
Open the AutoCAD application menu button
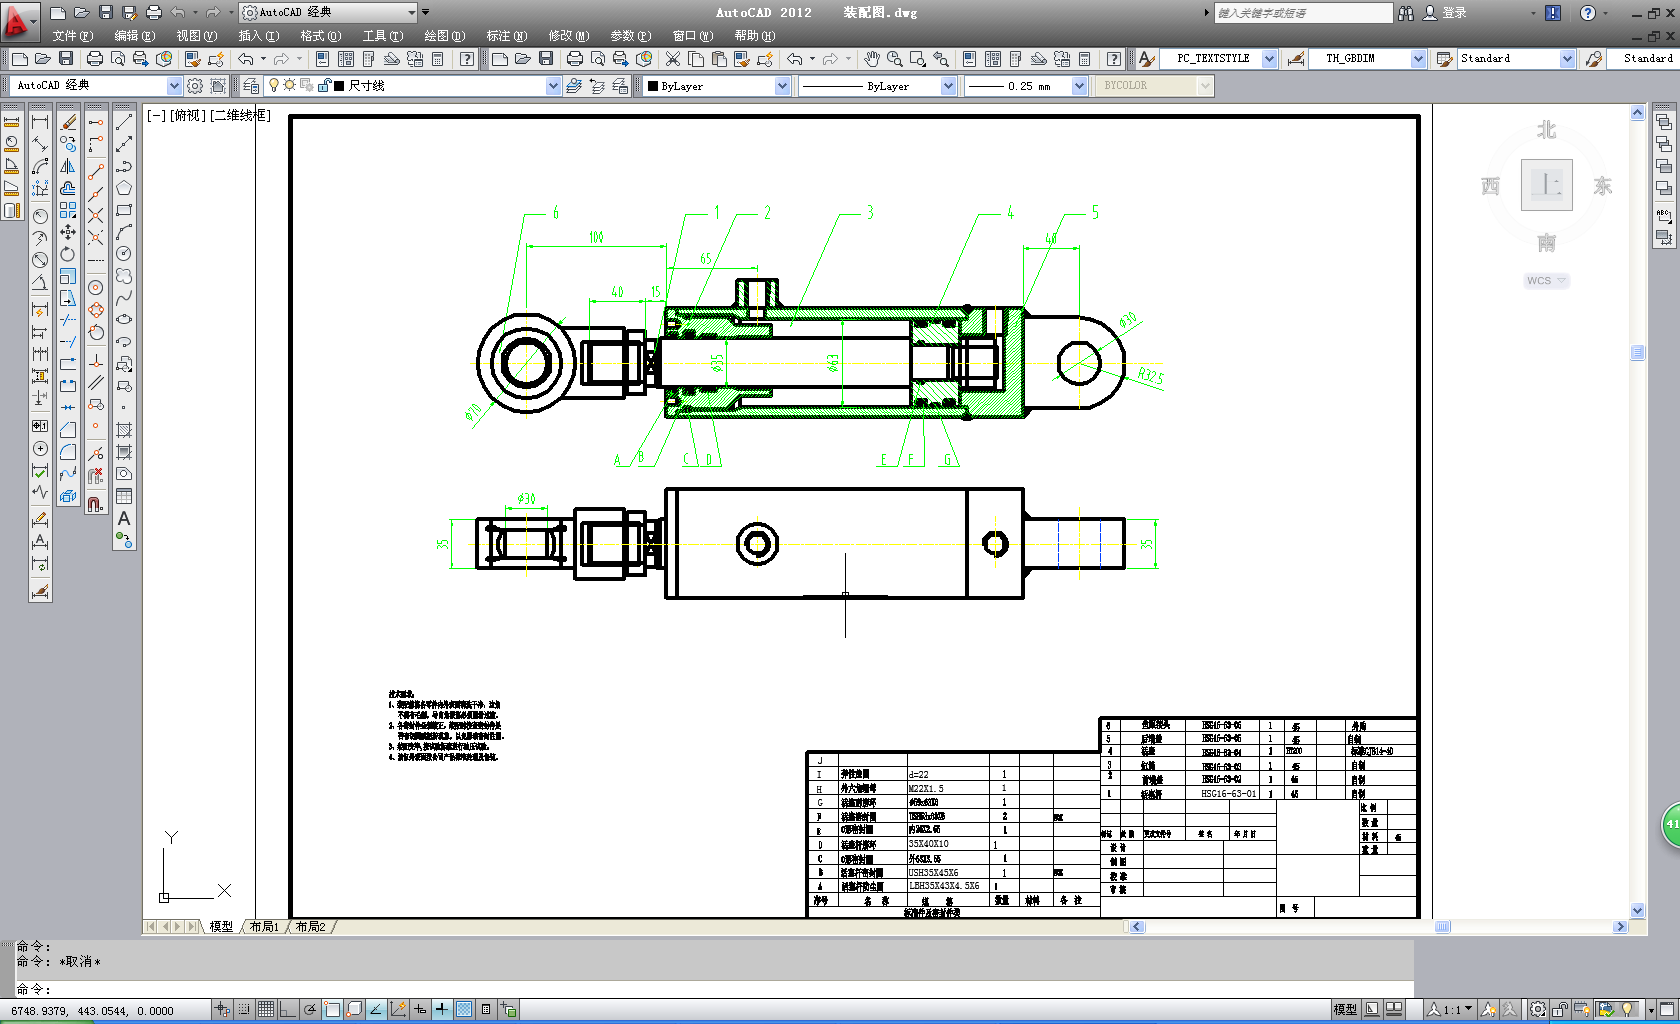click(x=20, y=20)
